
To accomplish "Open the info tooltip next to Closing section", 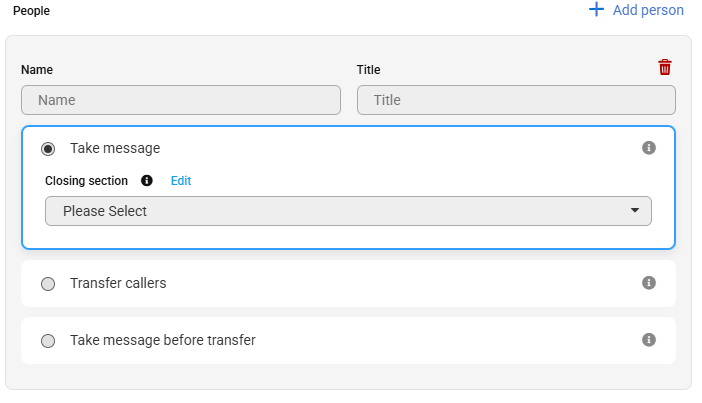I will tap(147, 180).
